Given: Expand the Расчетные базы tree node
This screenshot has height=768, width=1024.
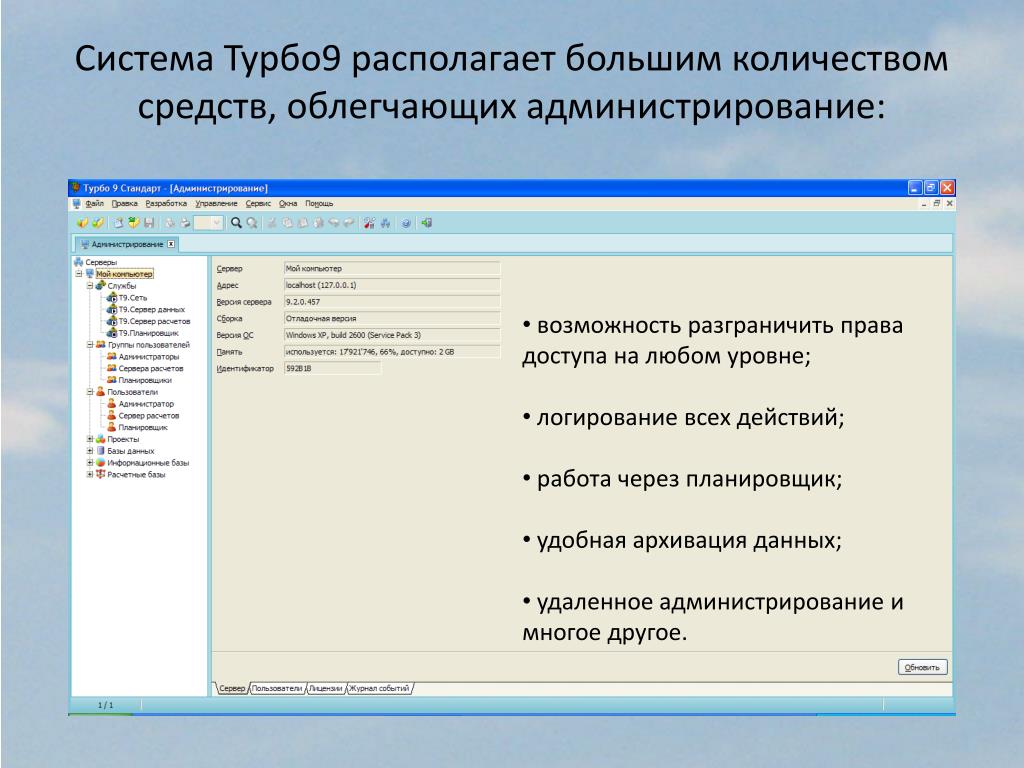Looking at the screenshot, I should click(90, 474).
